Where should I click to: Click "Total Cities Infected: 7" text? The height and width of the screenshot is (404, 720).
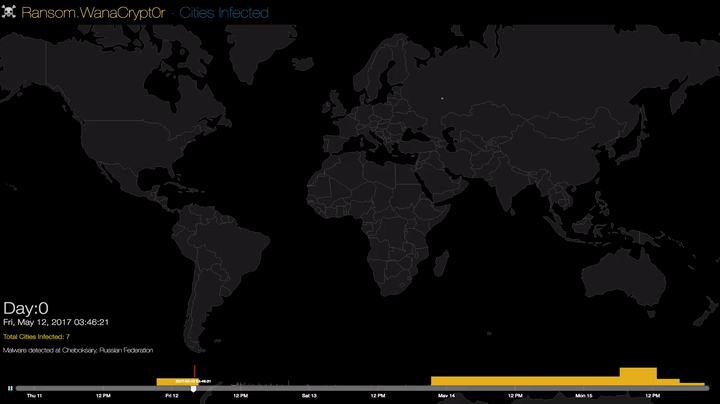[36, 337]
